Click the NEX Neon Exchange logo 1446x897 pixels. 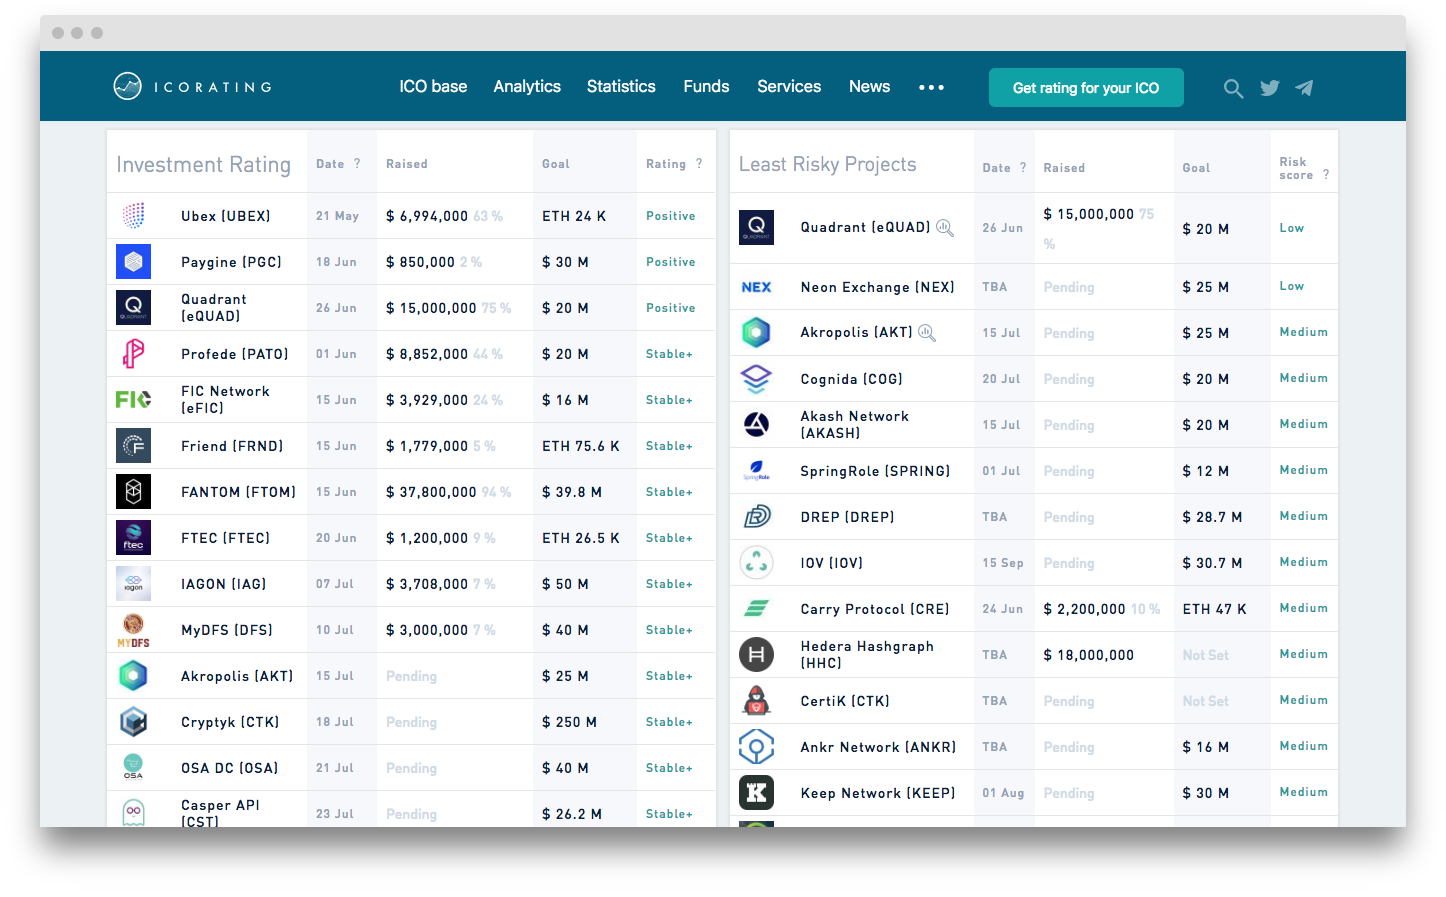pos(756,287)
